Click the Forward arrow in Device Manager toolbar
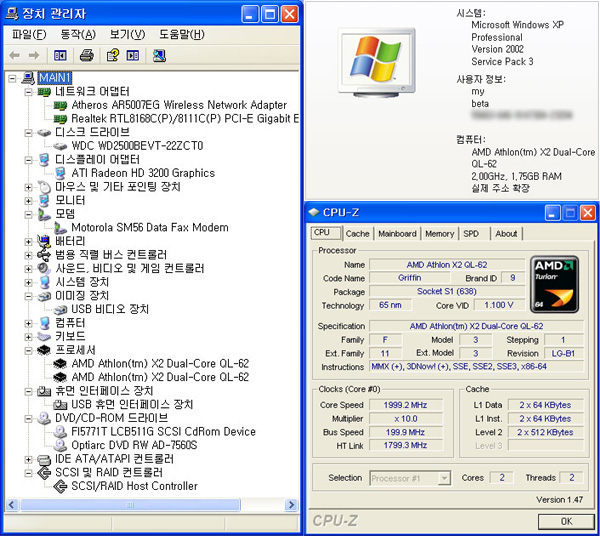The width and height of the screenshot is (600, 538). [34, 56]
